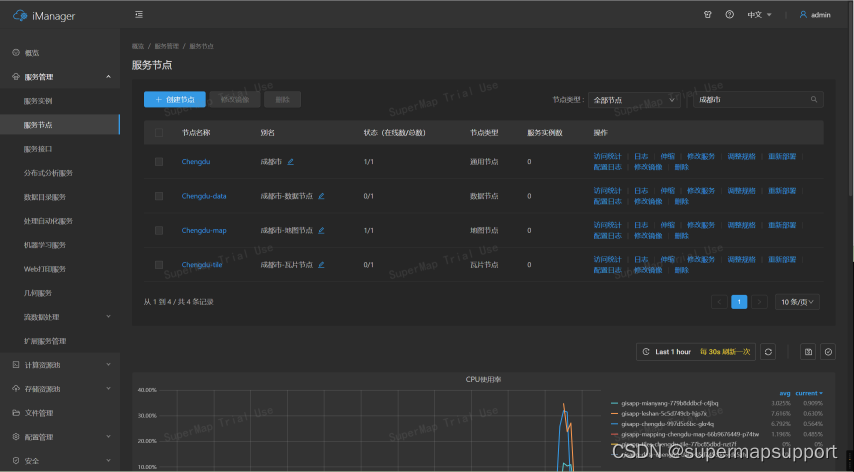Image resolution: width=854 pixels, height=472 pixels.
Task: Select 分布式分析服务 in the sidebar
Action: [48, 173]
